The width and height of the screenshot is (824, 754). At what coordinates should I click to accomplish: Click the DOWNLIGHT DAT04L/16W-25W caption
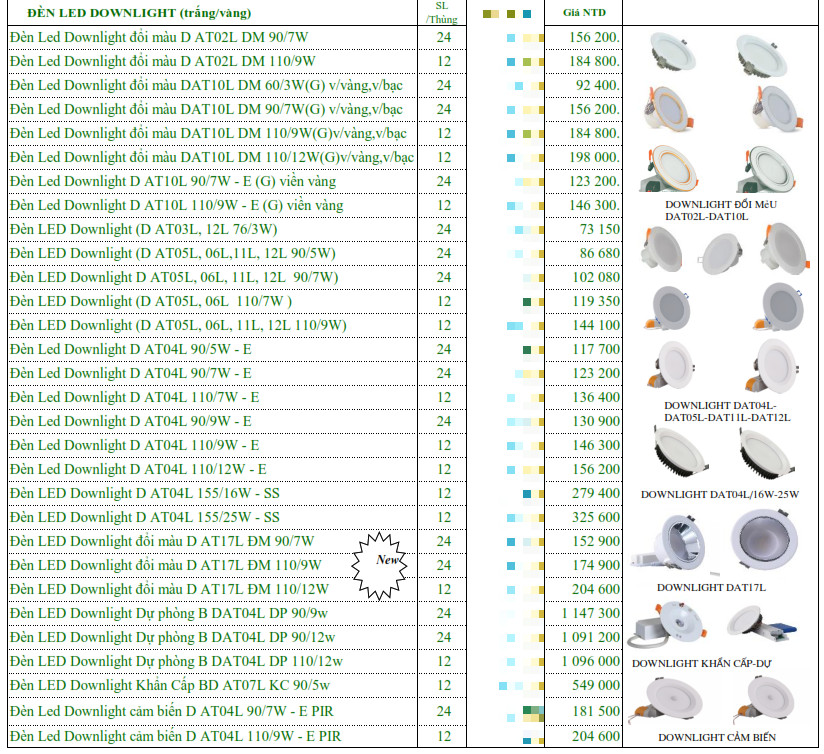tap(717, 495)
